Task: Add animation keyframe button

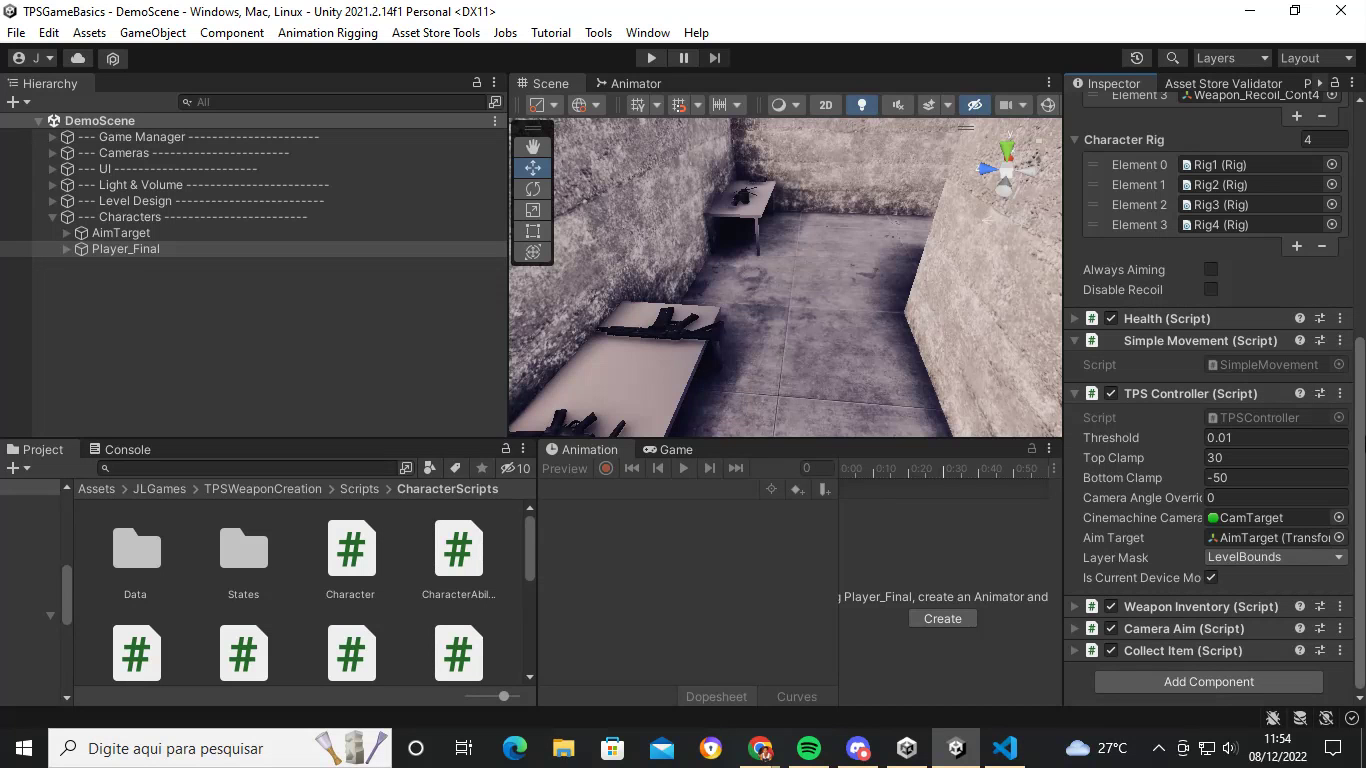Action: [797, 489]
